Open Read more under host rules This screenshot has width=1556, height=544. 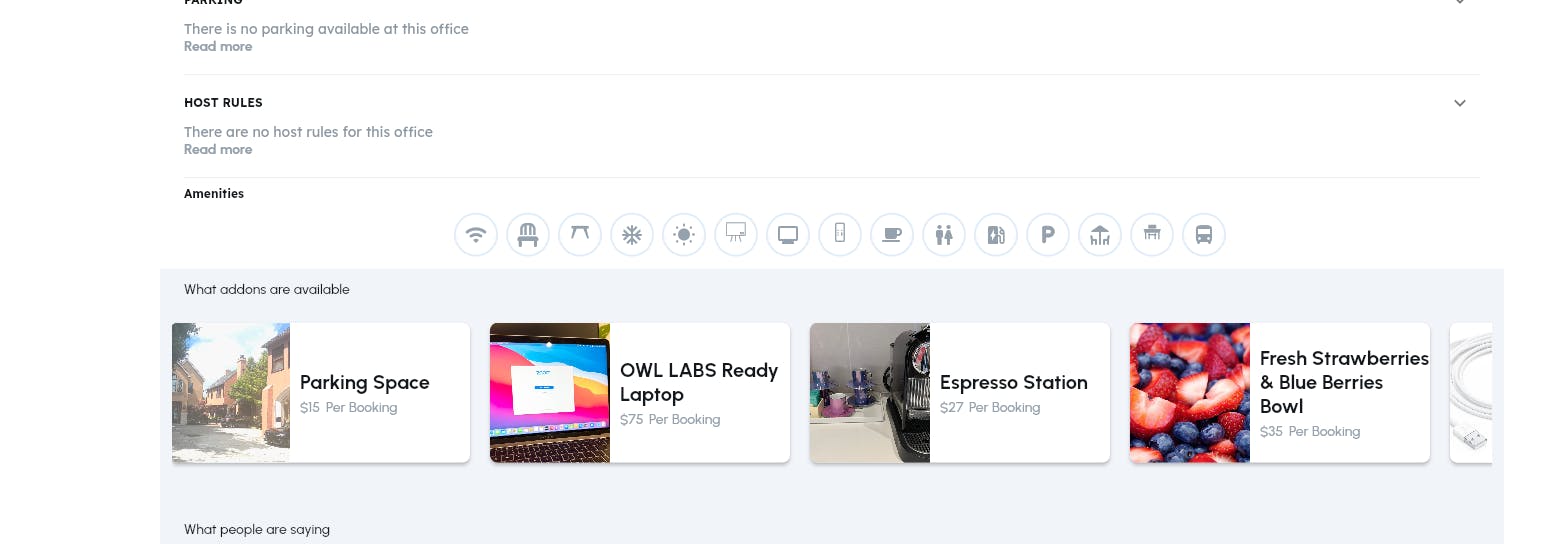[x=218, y=149]
